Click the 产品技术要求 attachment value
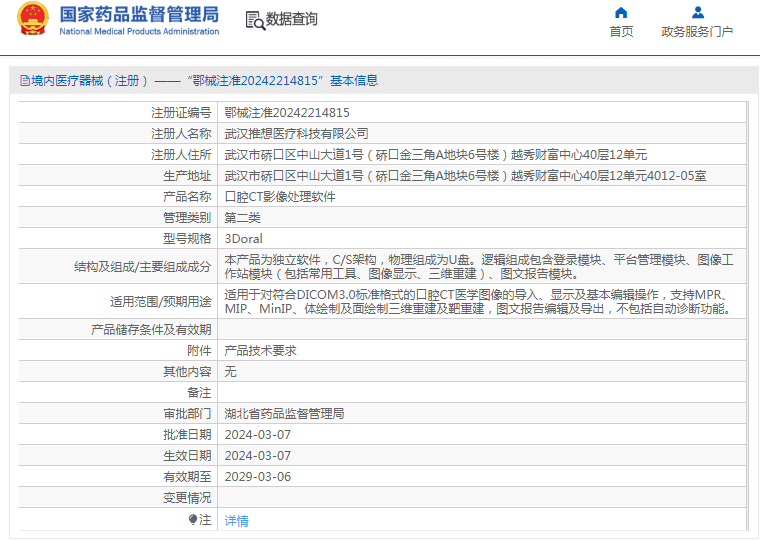 coord(260,350)
